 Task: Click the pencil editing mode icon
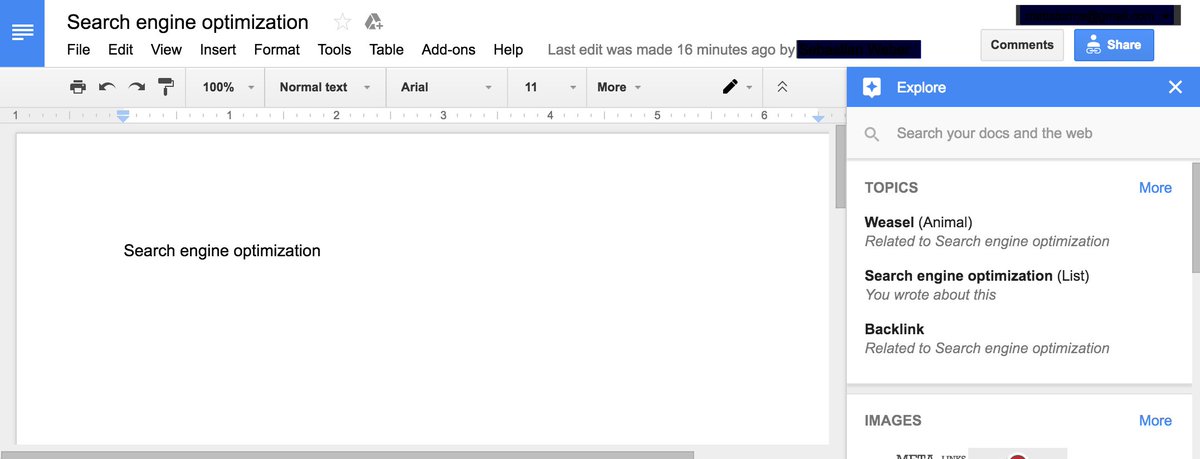click(730, 87)
